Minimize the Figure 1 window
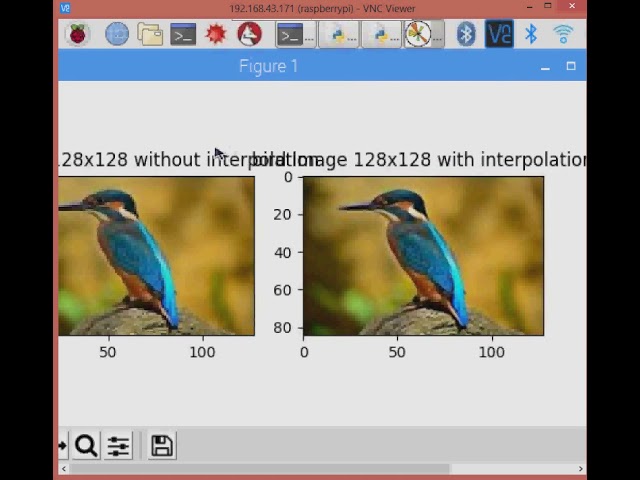Viewport: 640px width, 480px height. [545, 67]
